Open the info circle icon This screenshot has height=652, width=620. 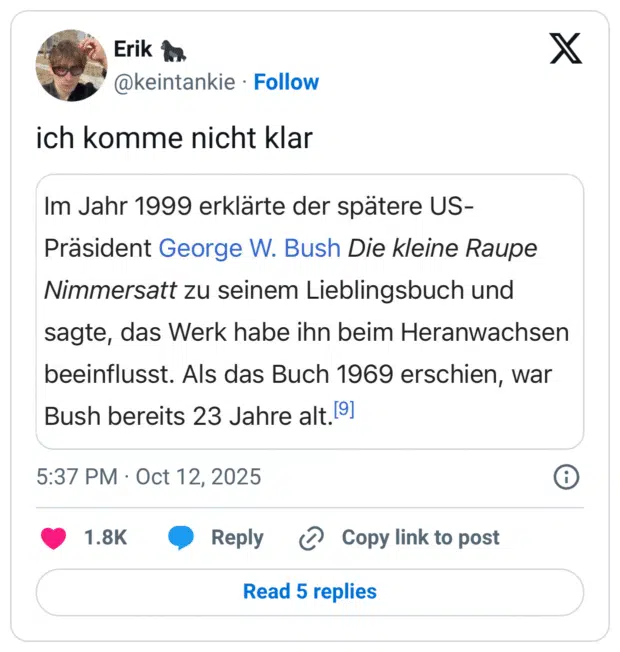[x=566, y=477]
